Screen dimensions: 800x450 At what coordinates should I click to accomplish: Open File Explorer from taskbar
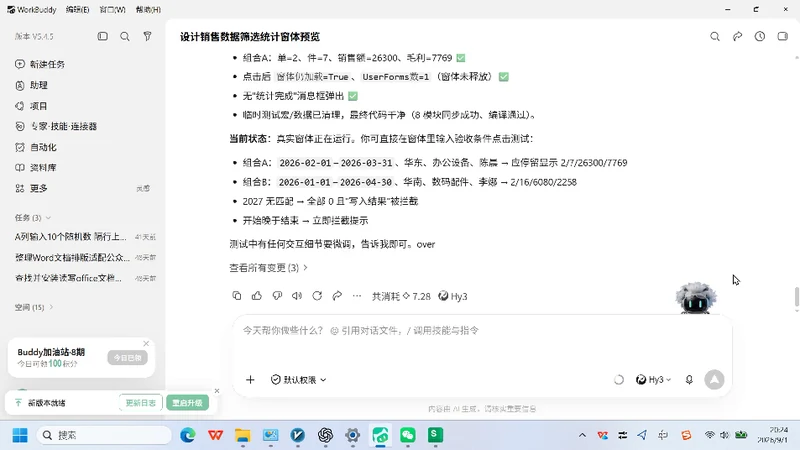click(243, 435)
